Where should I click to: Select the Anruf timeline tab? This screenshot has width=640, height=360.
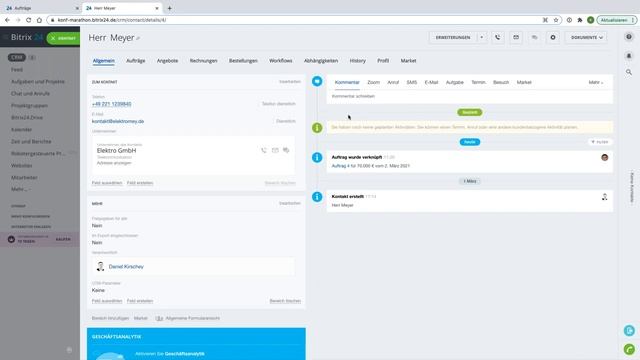[393, 82]
